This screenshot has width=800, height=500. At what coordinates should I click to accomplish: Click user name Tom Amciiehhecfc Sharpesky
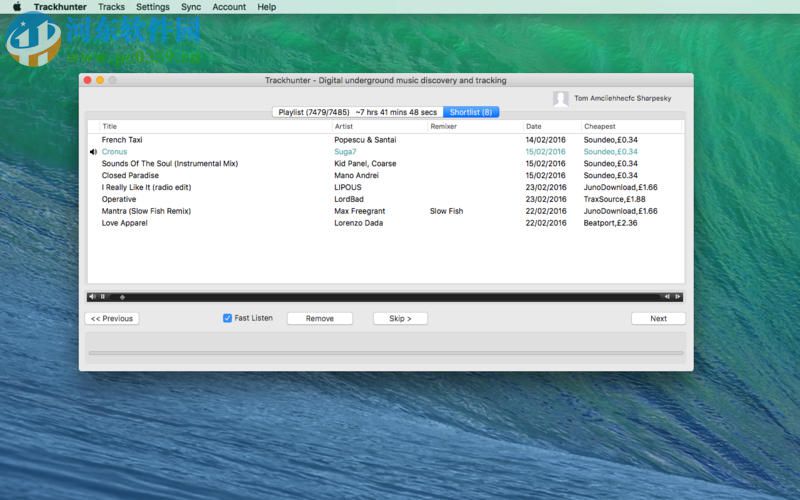[622, 98]
